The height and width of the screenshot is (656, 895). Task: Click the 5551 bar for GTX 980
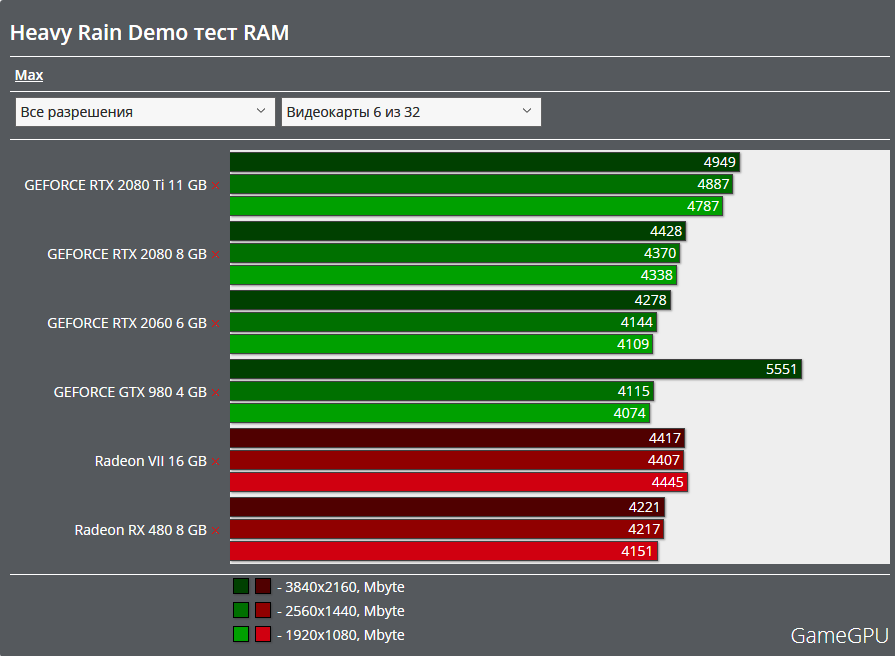[x=515, y=369]
